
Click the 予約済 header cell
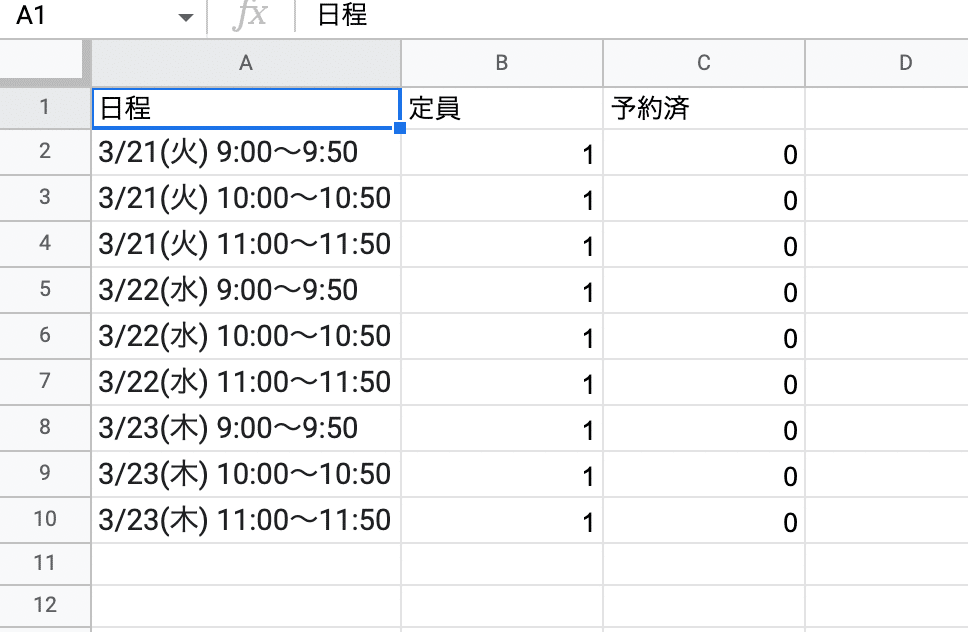click(704, 108)
